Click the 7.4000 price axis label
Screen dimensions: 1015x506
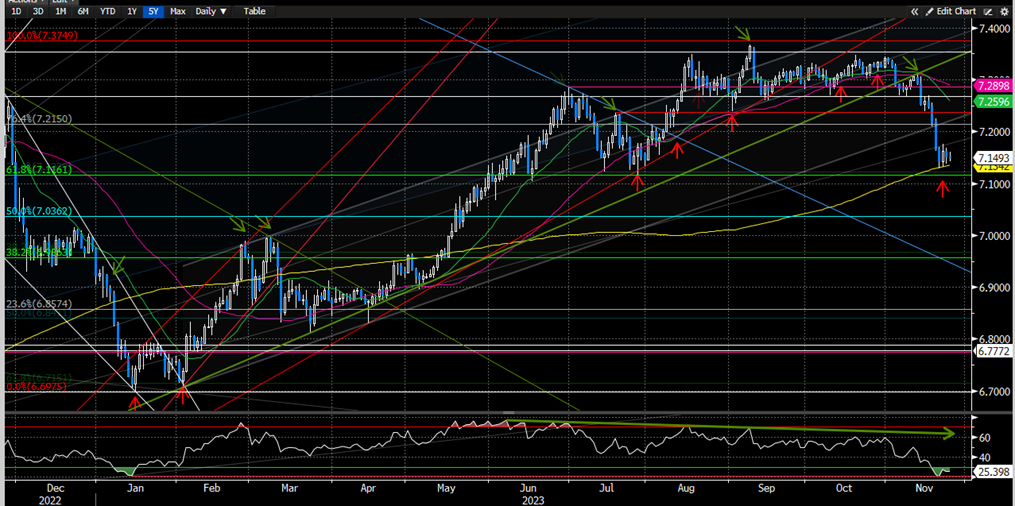993,28
